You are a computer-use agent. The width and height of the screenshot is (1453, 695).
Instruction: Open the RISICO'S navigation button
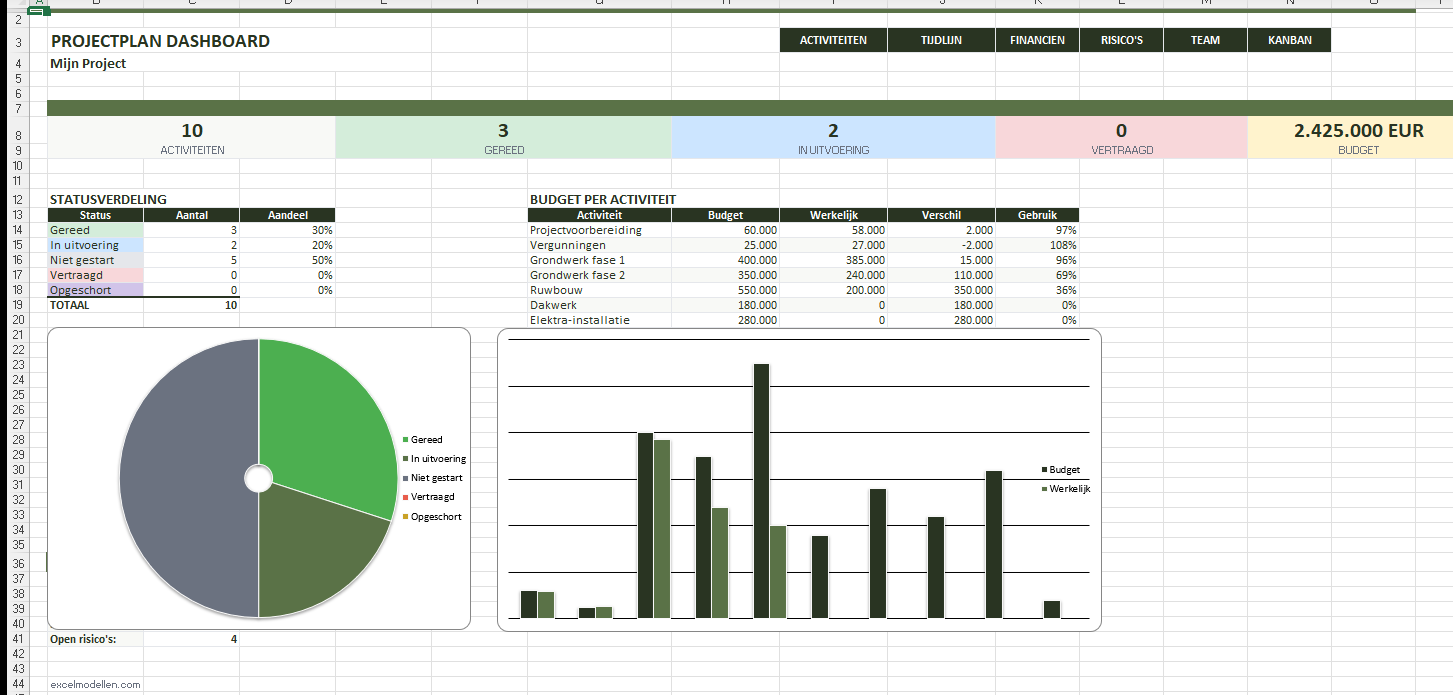(1121, 40)
